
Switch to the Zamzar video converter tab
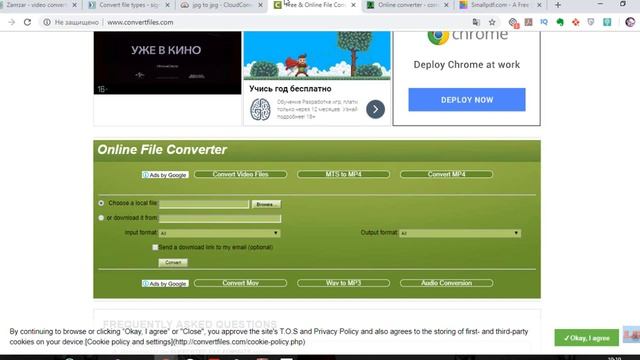(x=36, y=5)
